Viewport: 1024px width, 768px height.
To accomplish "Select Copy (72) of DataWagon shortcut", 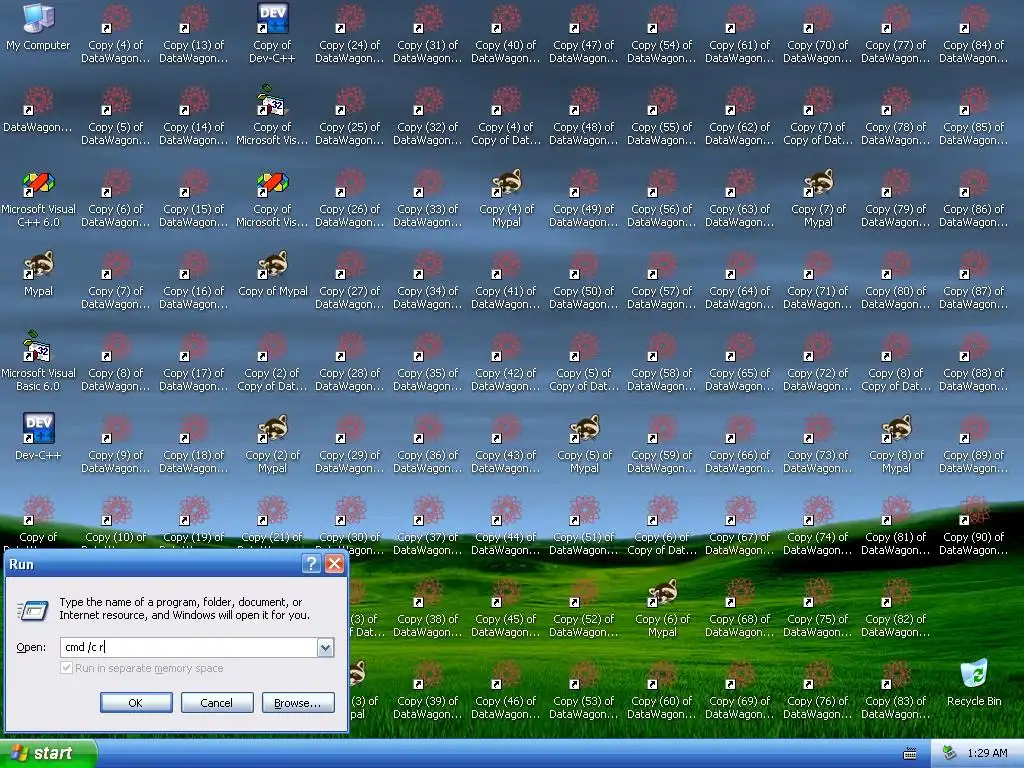I will tap(818, 362).
